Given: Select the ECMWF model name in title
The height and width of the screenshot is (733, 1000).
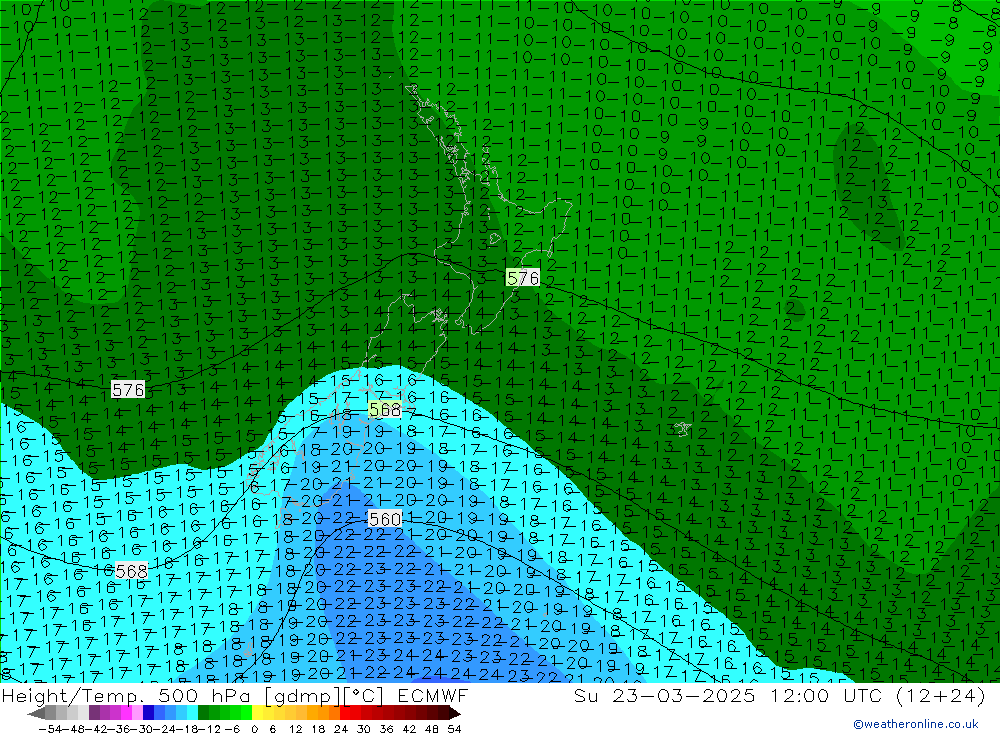Looking at the screenshot, I should coord(433,695).
